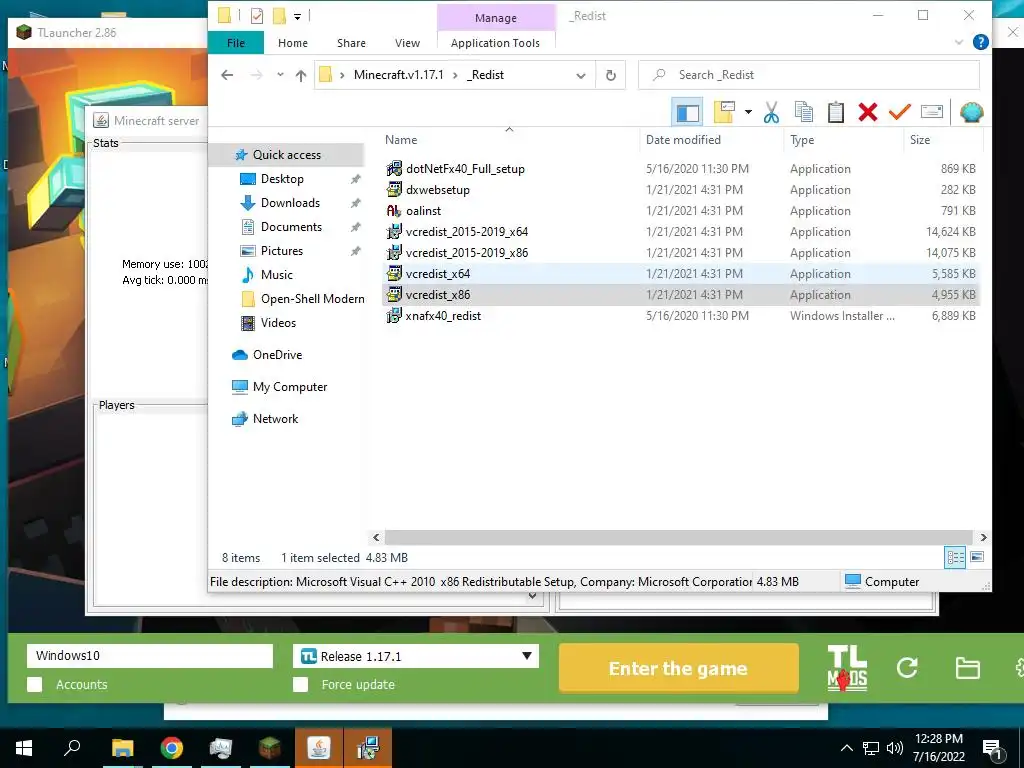
Task: Paste using the clipboard icon
Action: pyautogui.click(x=836, y=112)
